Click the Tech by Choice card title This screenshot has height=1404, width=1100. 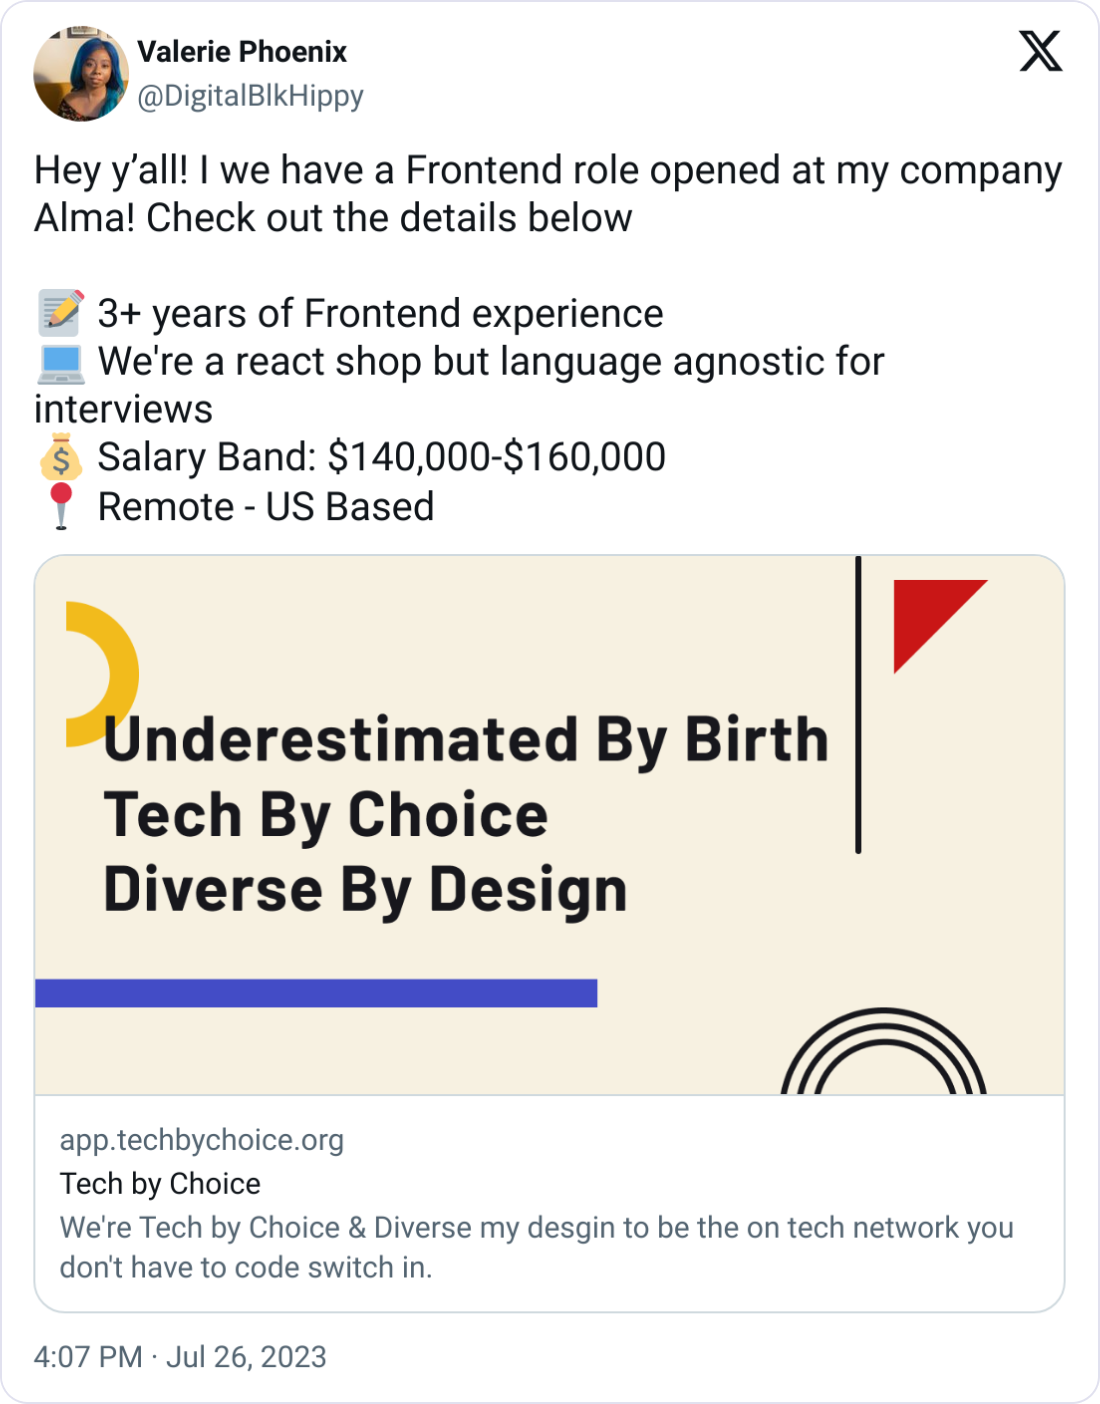[160, 1183]
